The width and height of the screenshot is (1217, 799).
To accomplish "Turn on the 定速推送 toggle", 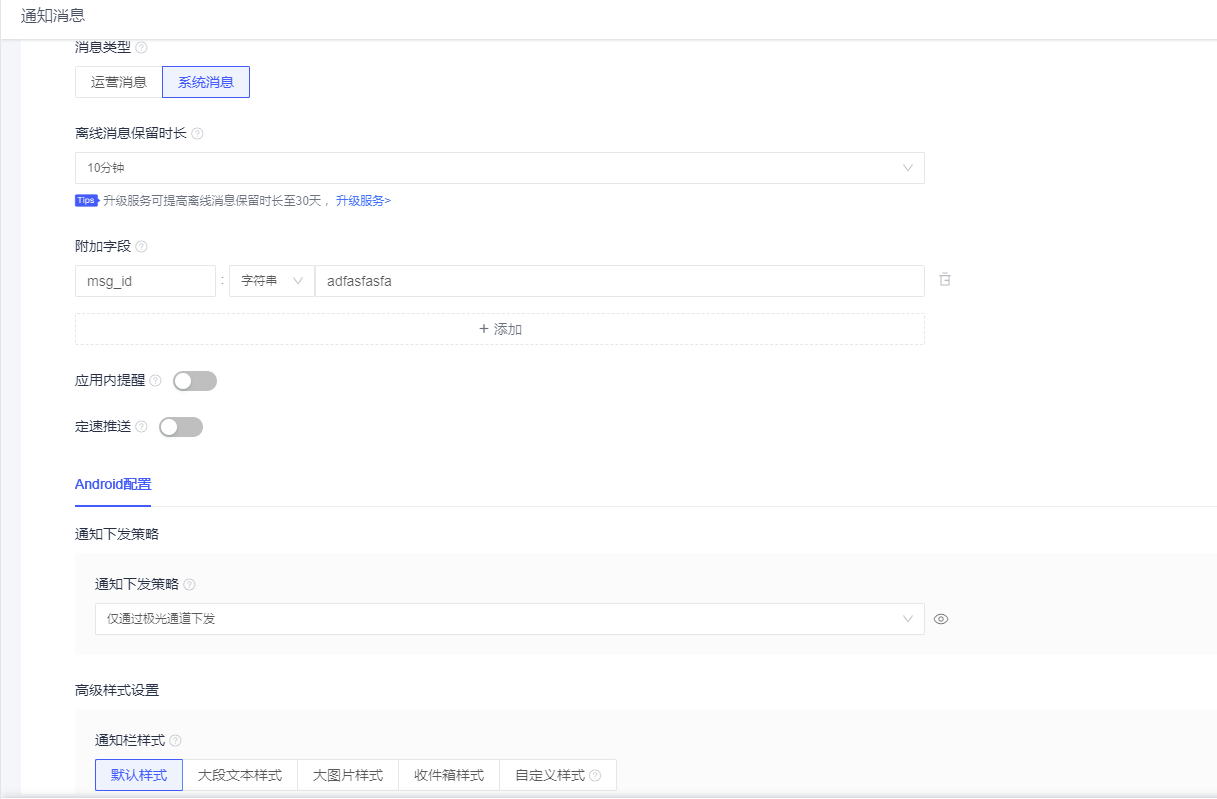I will click(181, 427).
